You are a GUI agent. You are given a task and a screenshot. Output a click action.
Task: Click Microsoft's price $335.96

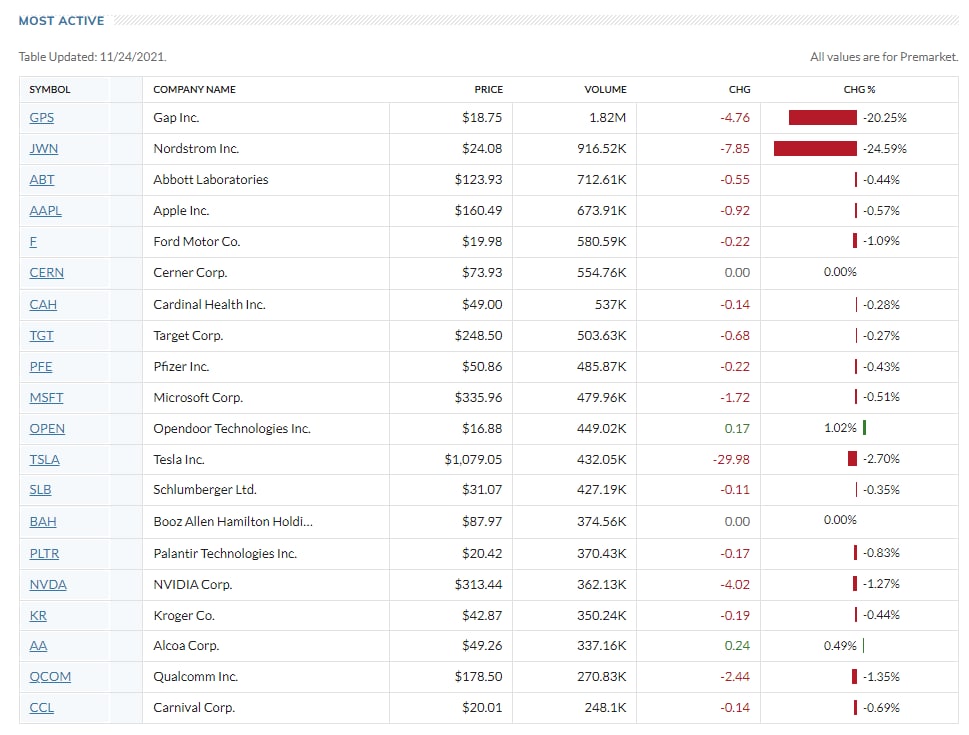click(x=478, y=397)
